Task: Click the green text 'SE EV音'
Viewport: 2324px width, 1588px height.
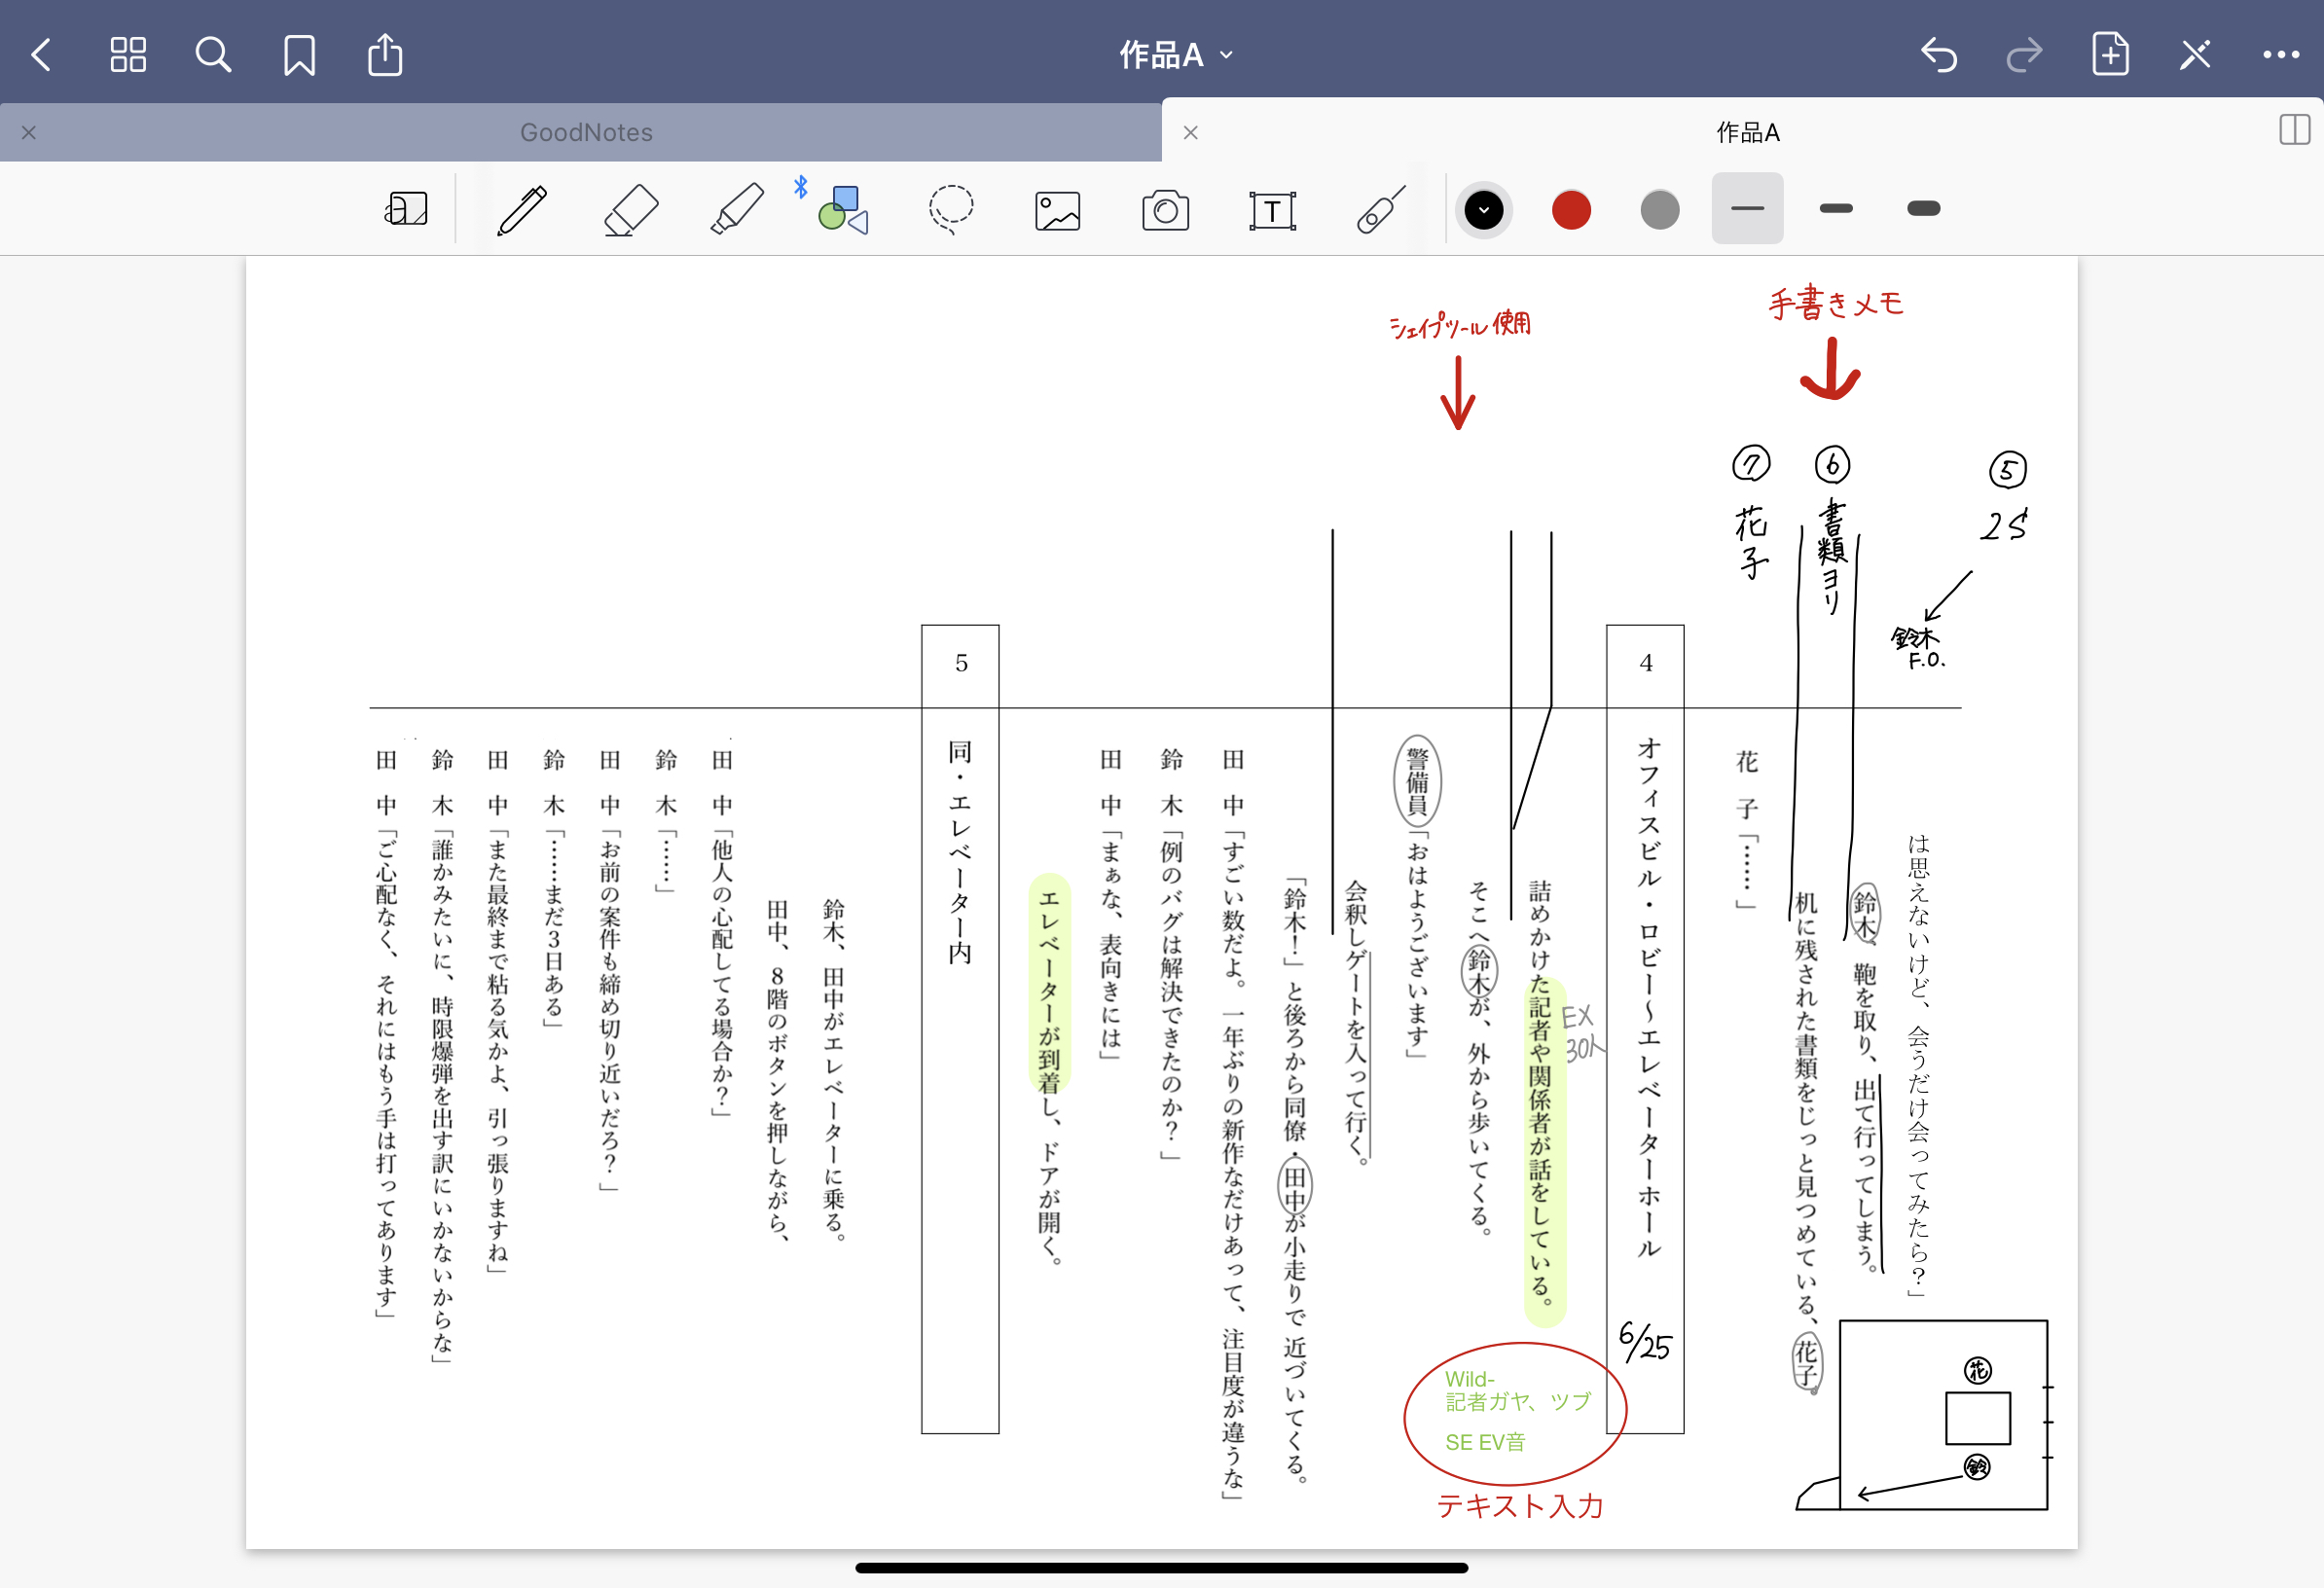Action: click(x=1485, y=1442)
